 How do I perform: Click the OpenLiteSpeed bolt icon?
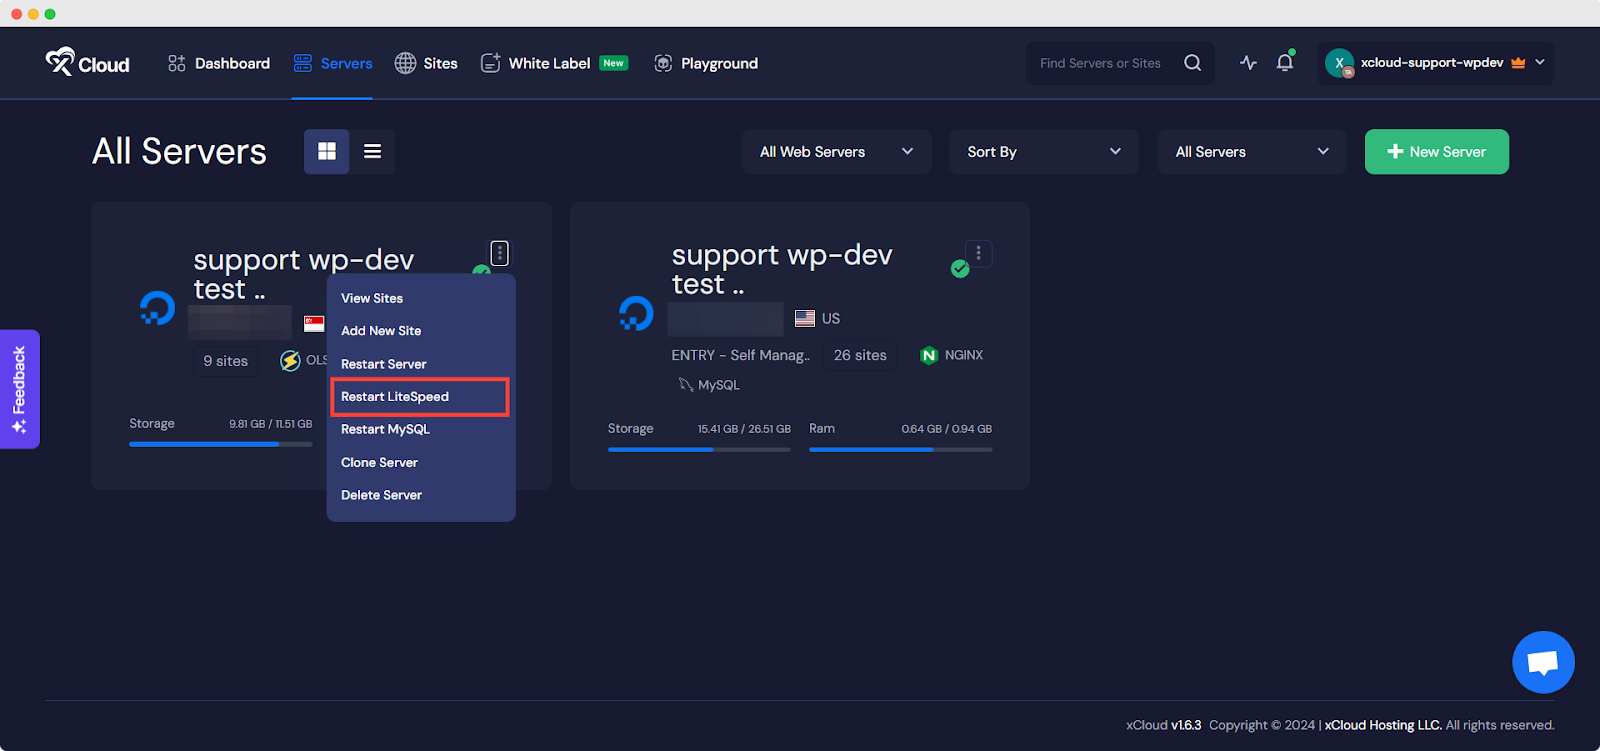pos(290,361)
